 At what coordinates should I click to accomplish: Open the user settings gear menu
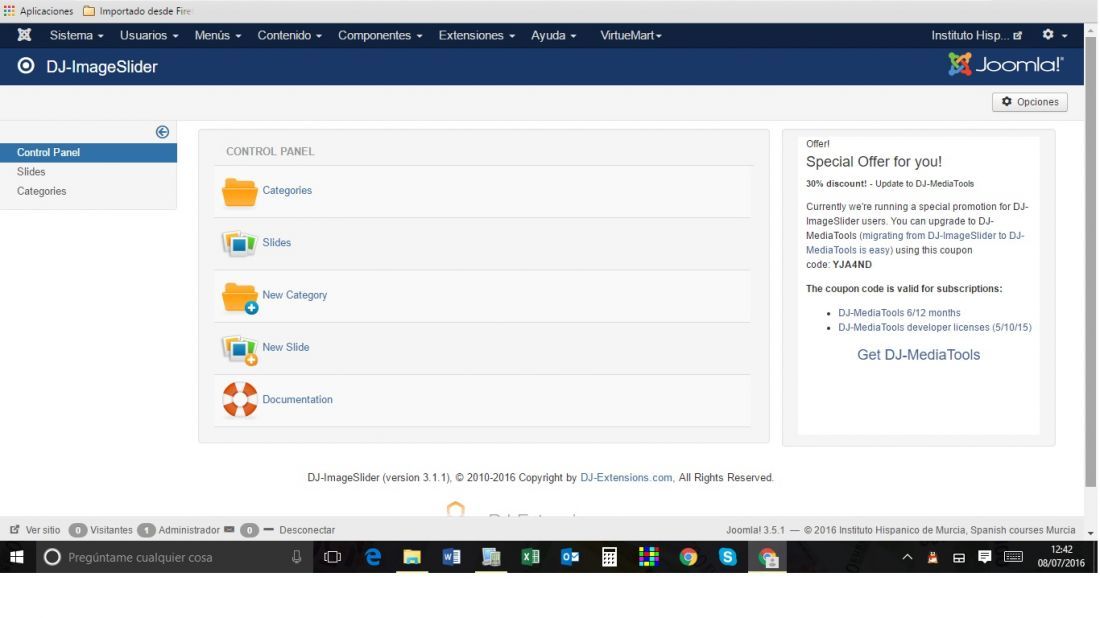pyautogui.click(x=1054, y=34)
